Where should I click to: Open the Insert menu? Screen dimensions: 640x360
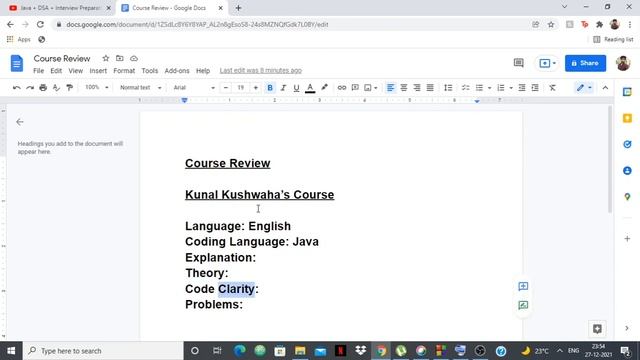coord(98,71)
